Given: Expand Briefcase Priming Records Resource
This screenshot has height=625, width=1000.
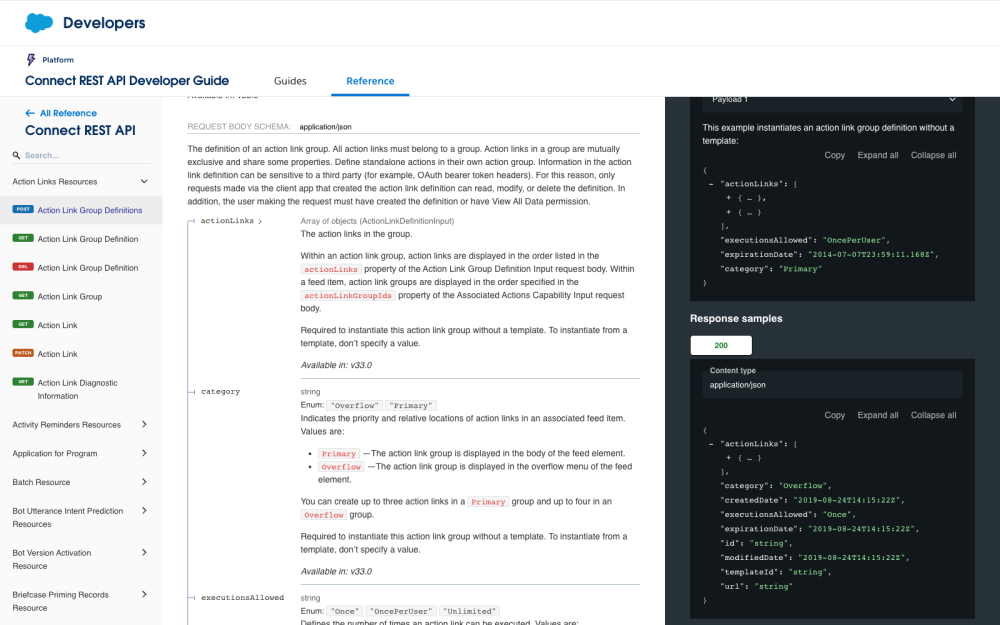Looking at the screenshot, I should coord(144,594).
